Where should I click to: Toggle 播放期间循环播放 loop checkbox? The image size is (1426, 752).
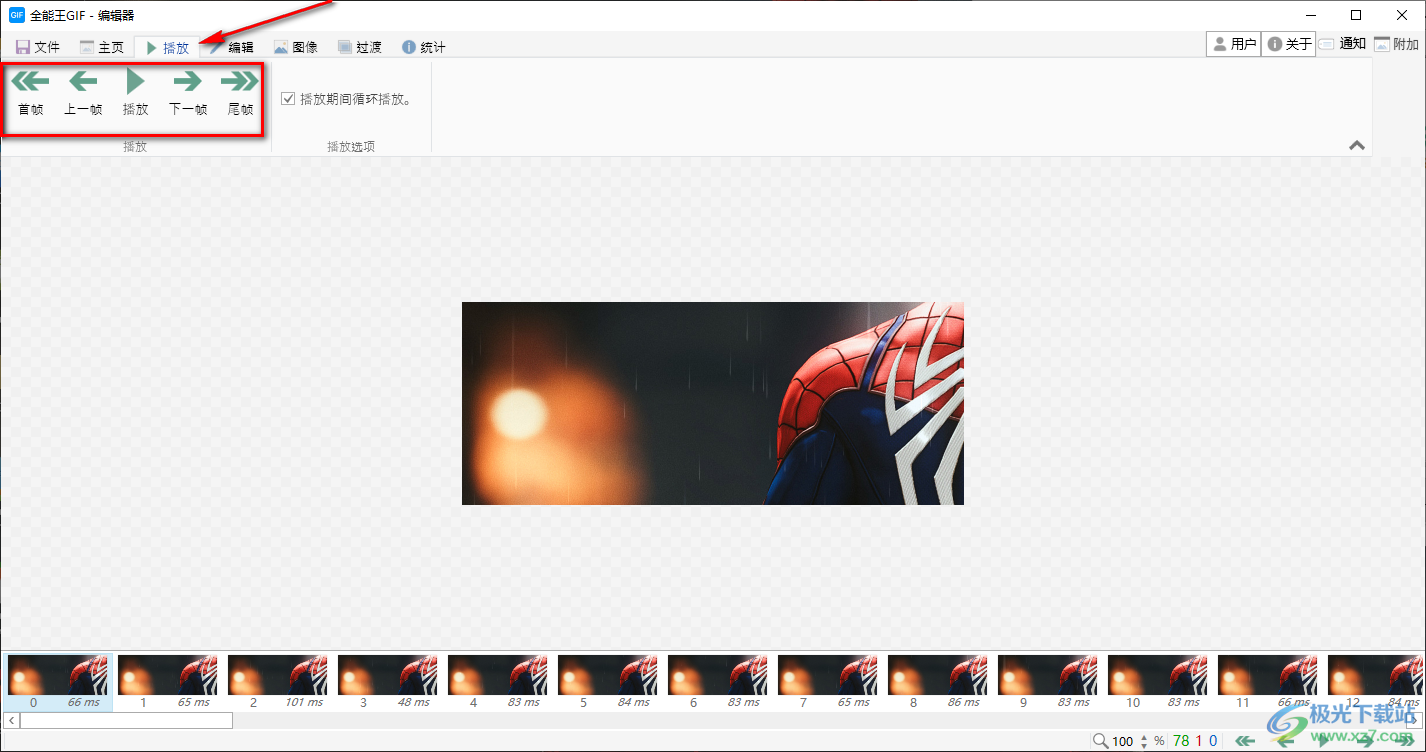click(x=288, y=99)
